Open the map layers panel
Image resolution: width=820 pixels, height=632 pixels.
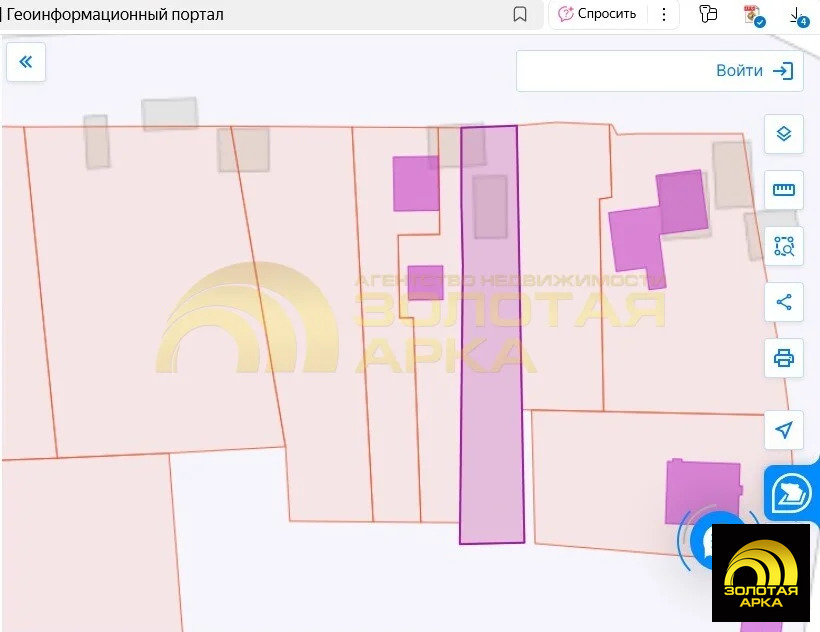coord(783,133)
